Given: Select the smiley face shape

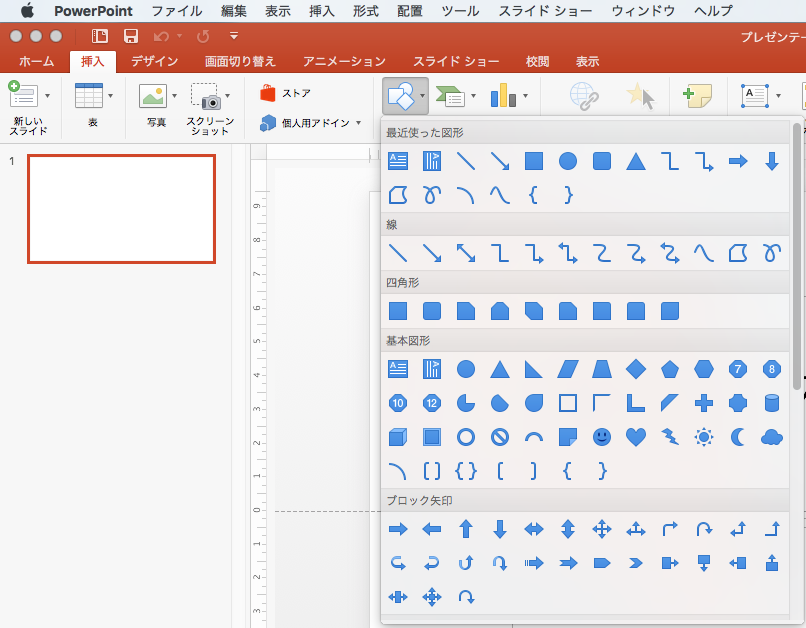Looking at the screenshot, I should coord(602,437).
